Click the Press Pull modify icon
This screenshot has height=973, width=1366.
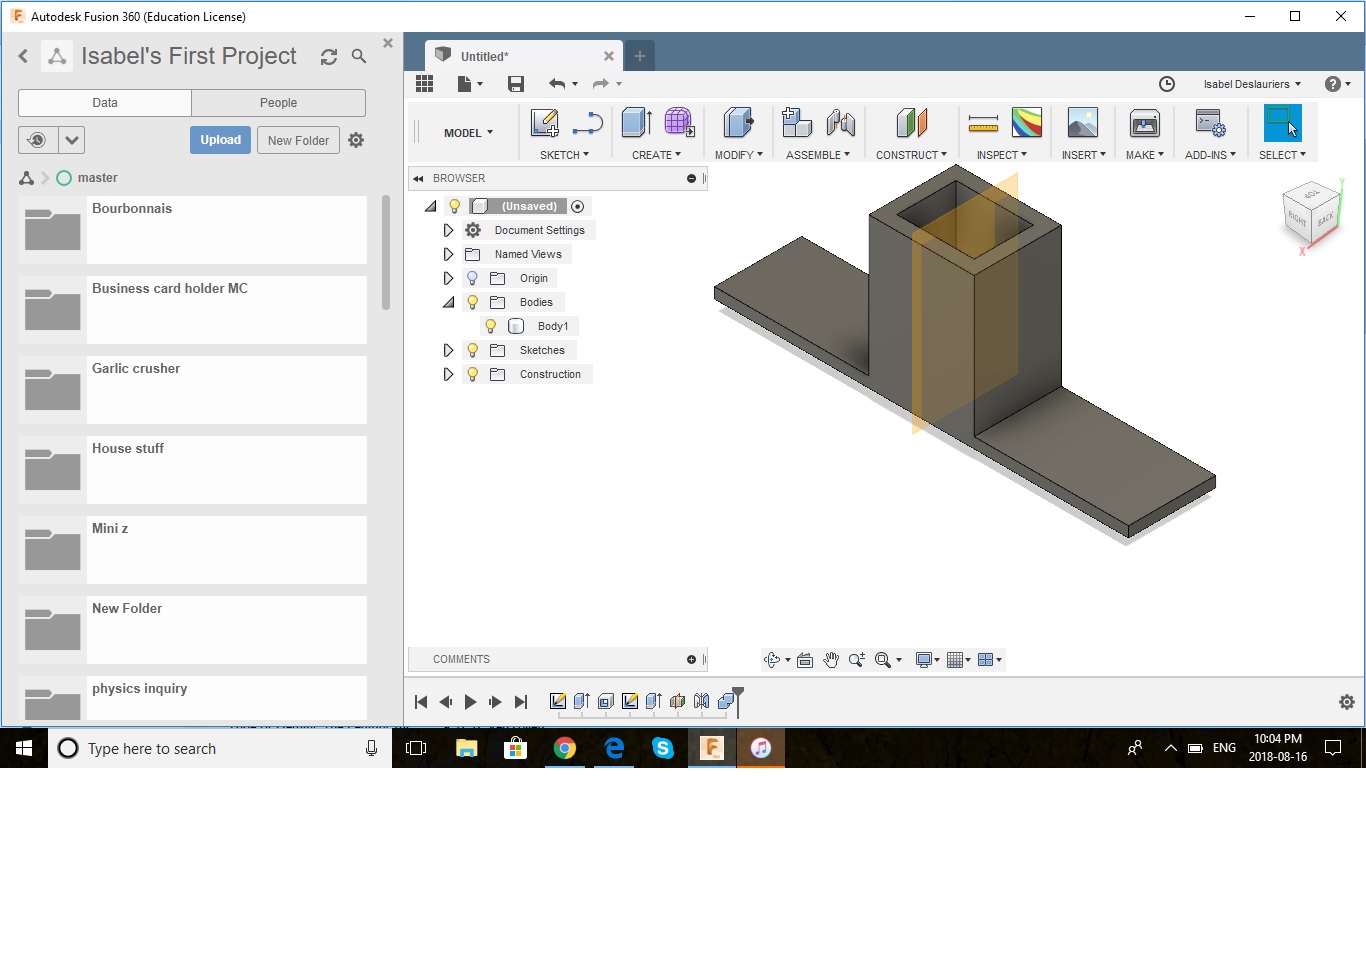tap(738, 123)
